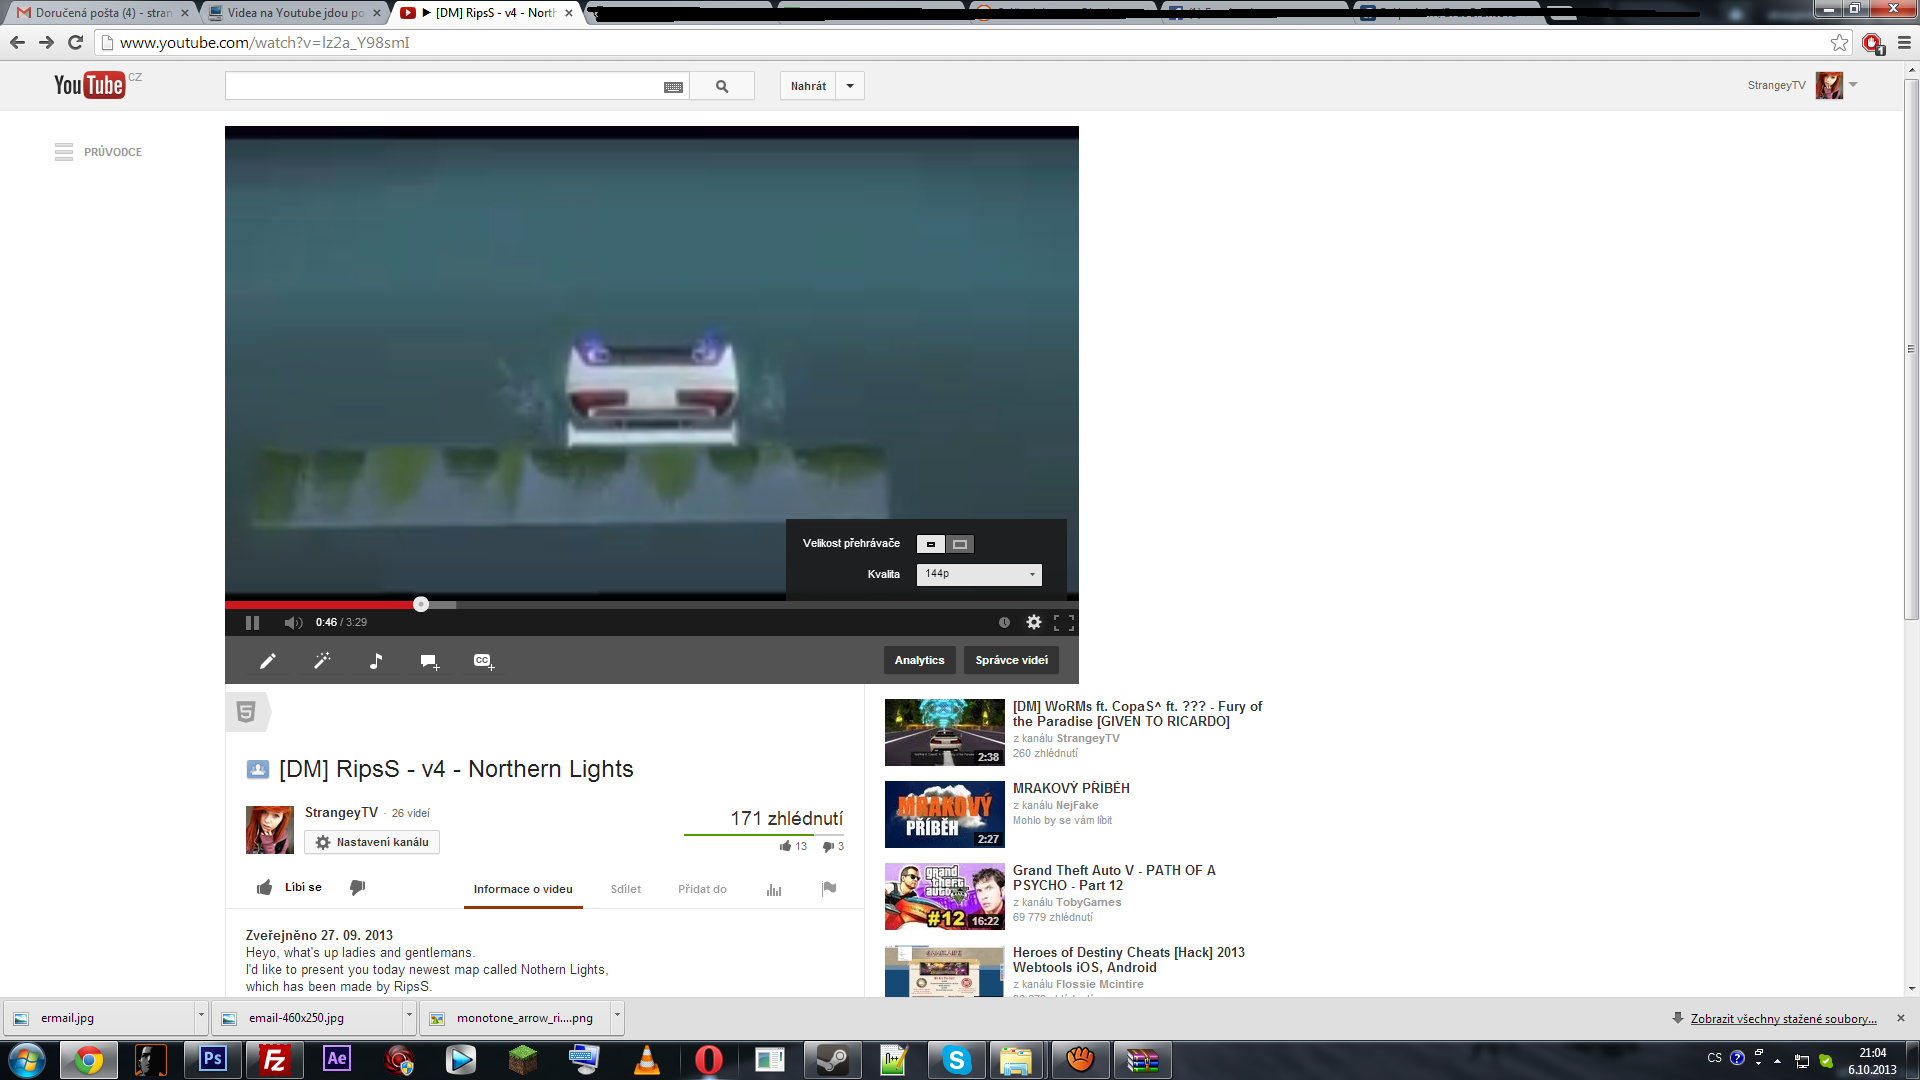Click the Analytics button
The height and width of the screenshot is (1080, 1920).
[919, 660]
